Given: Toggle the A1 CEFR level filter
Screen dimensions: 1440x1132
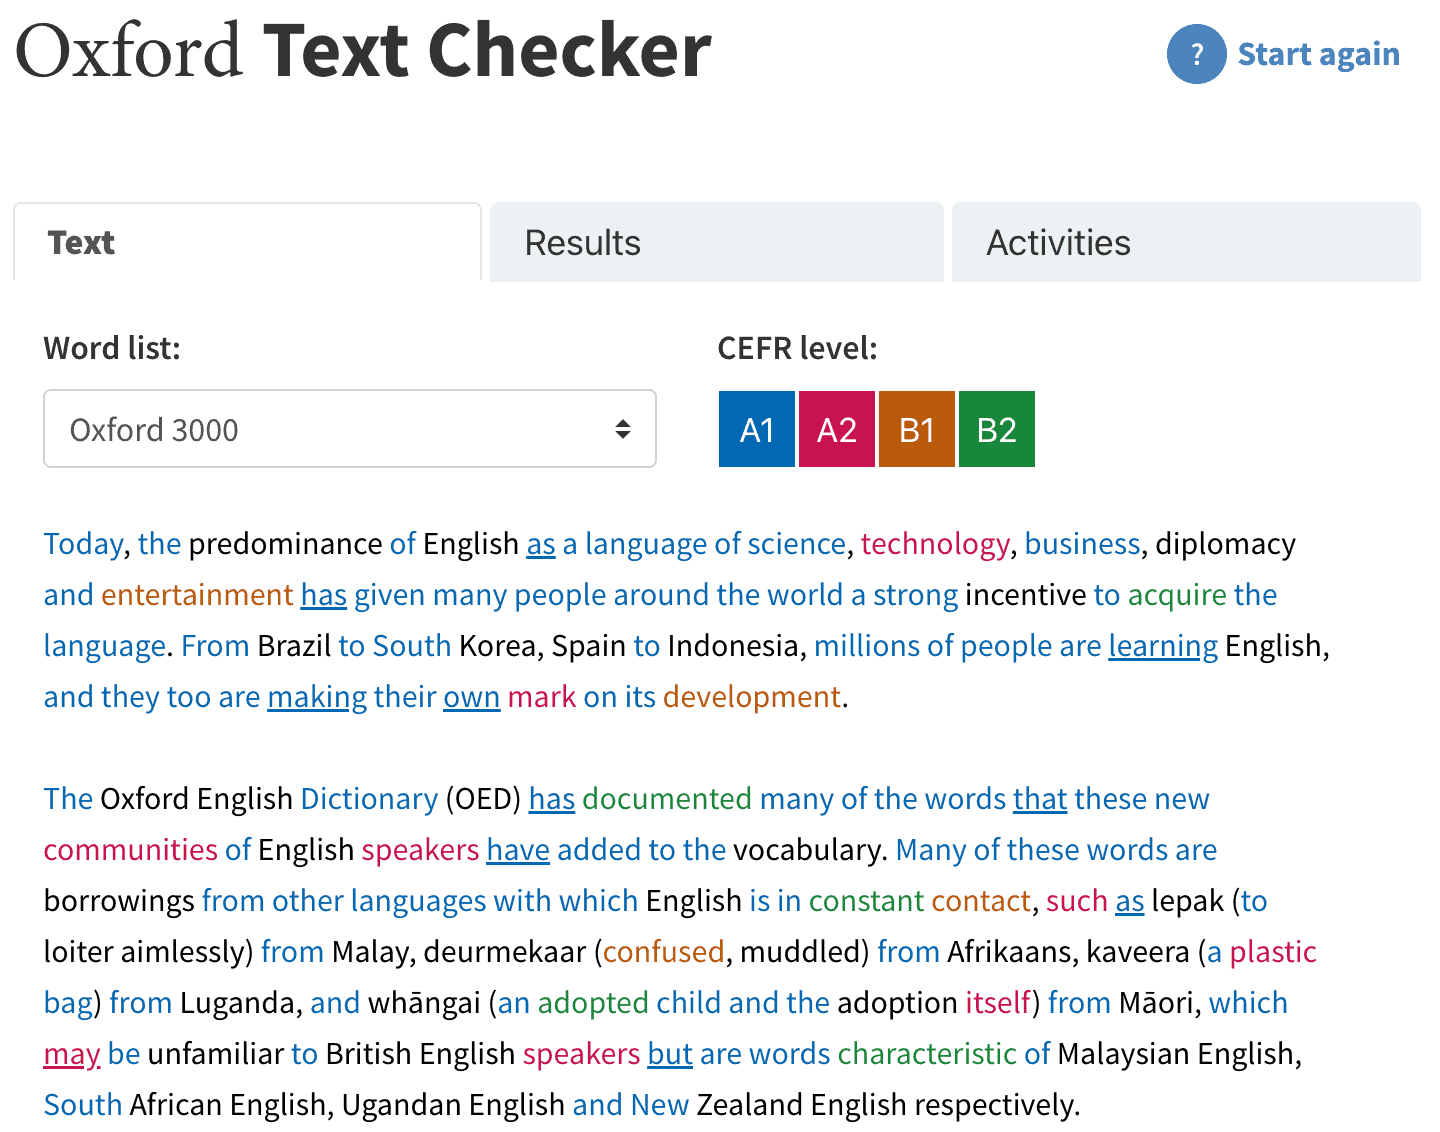Looking at the screenshot, I should [757, 429].
